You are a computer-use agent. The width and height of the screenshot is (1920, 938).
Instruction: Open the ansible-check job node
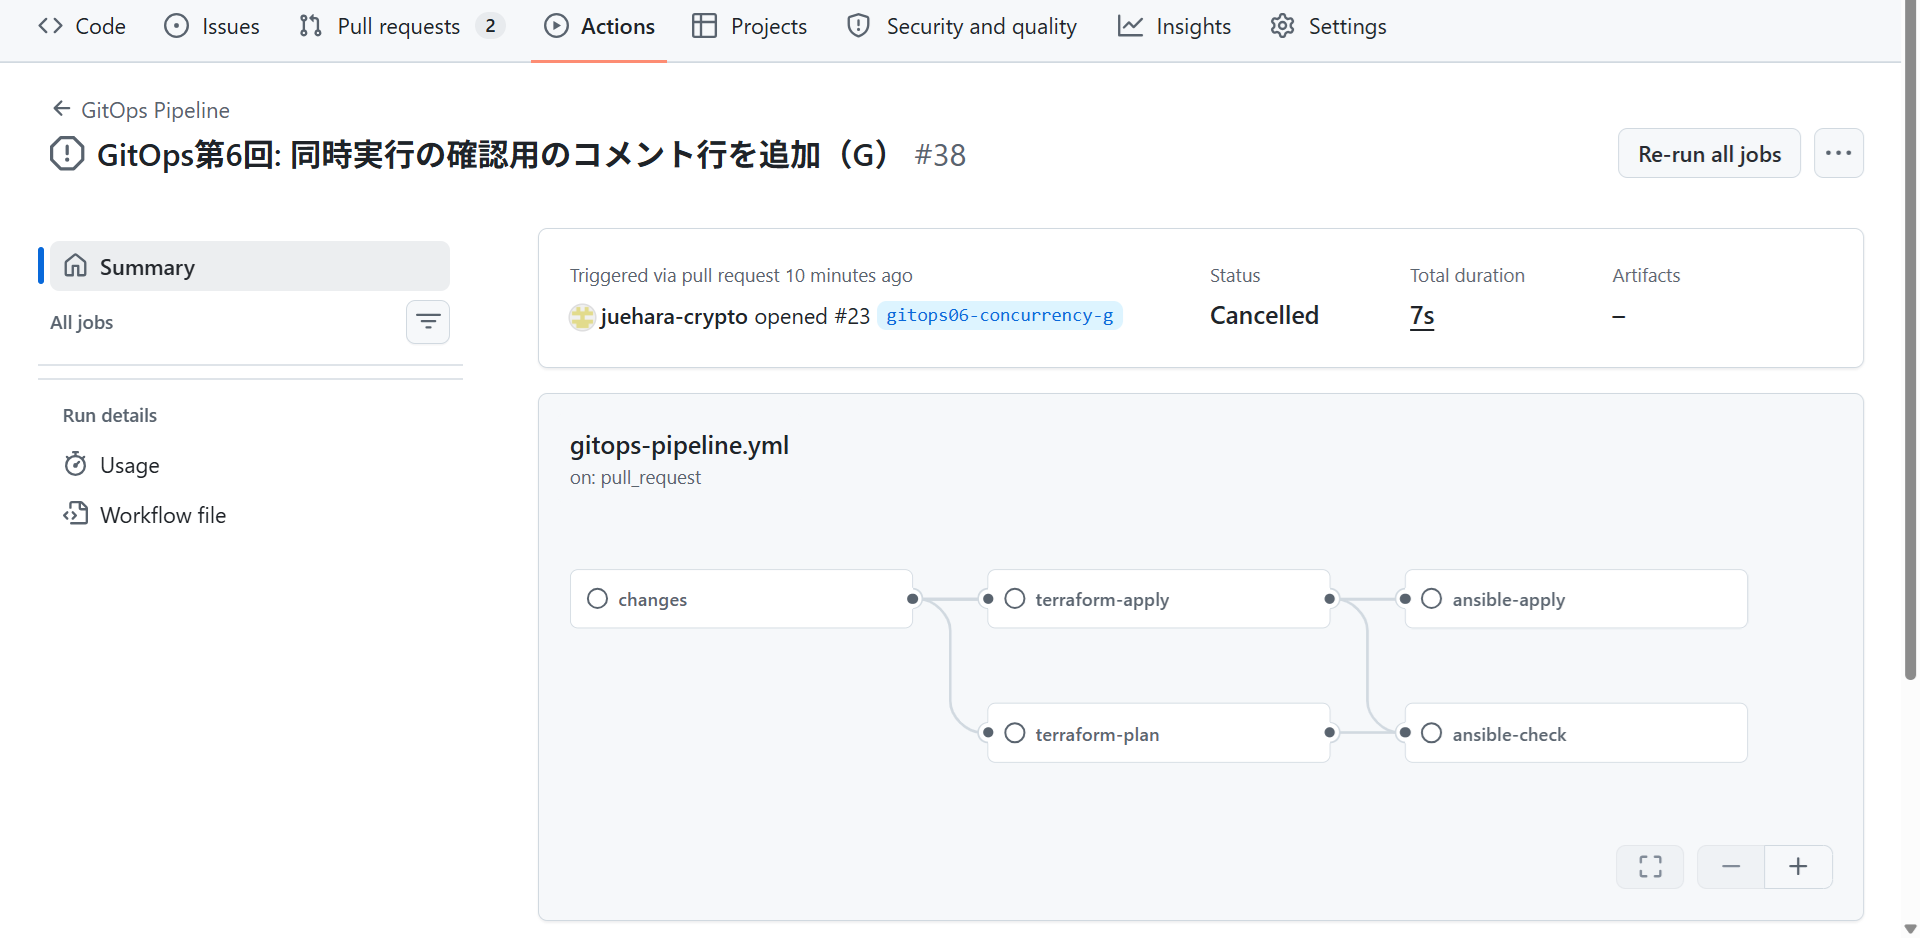pyautogui.click(x=1576, y=733)
